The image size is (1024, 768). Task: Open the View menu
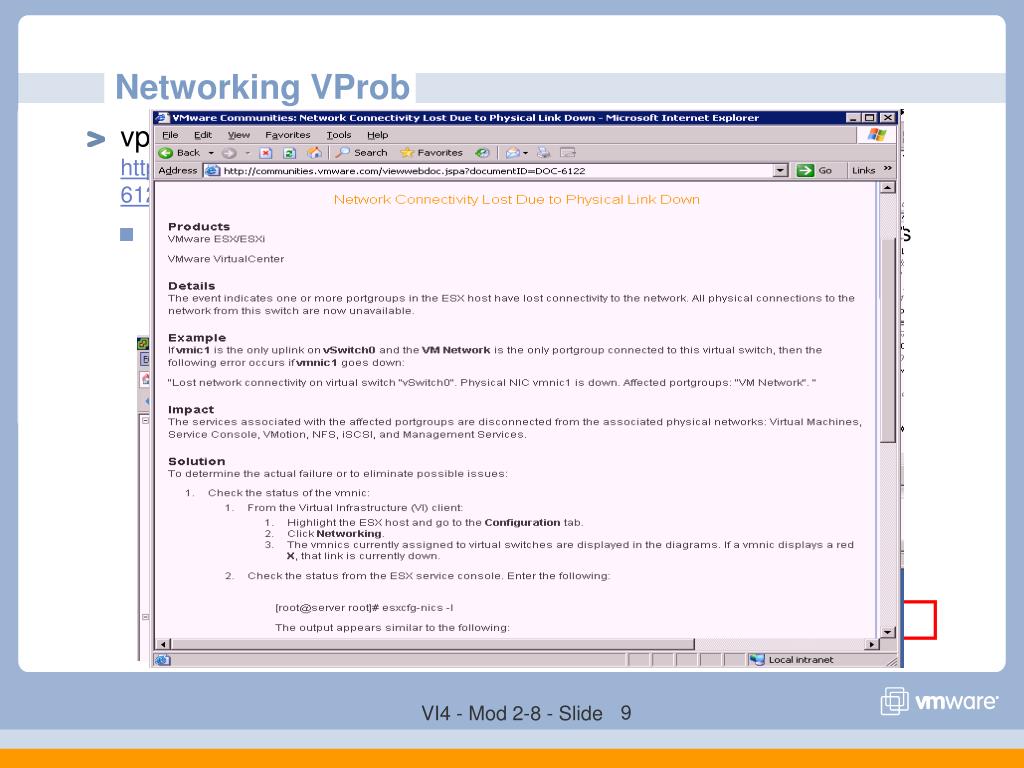(238, 135)
